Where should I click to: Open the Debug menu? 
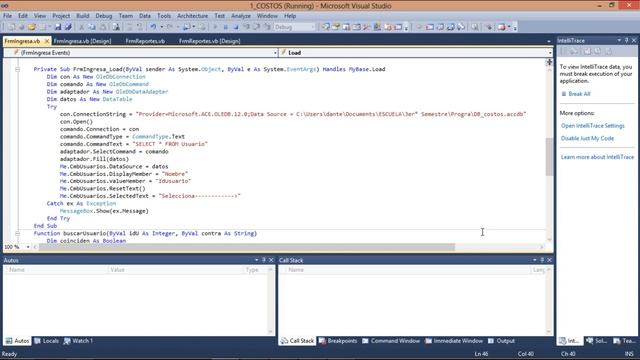click(104, 16)
